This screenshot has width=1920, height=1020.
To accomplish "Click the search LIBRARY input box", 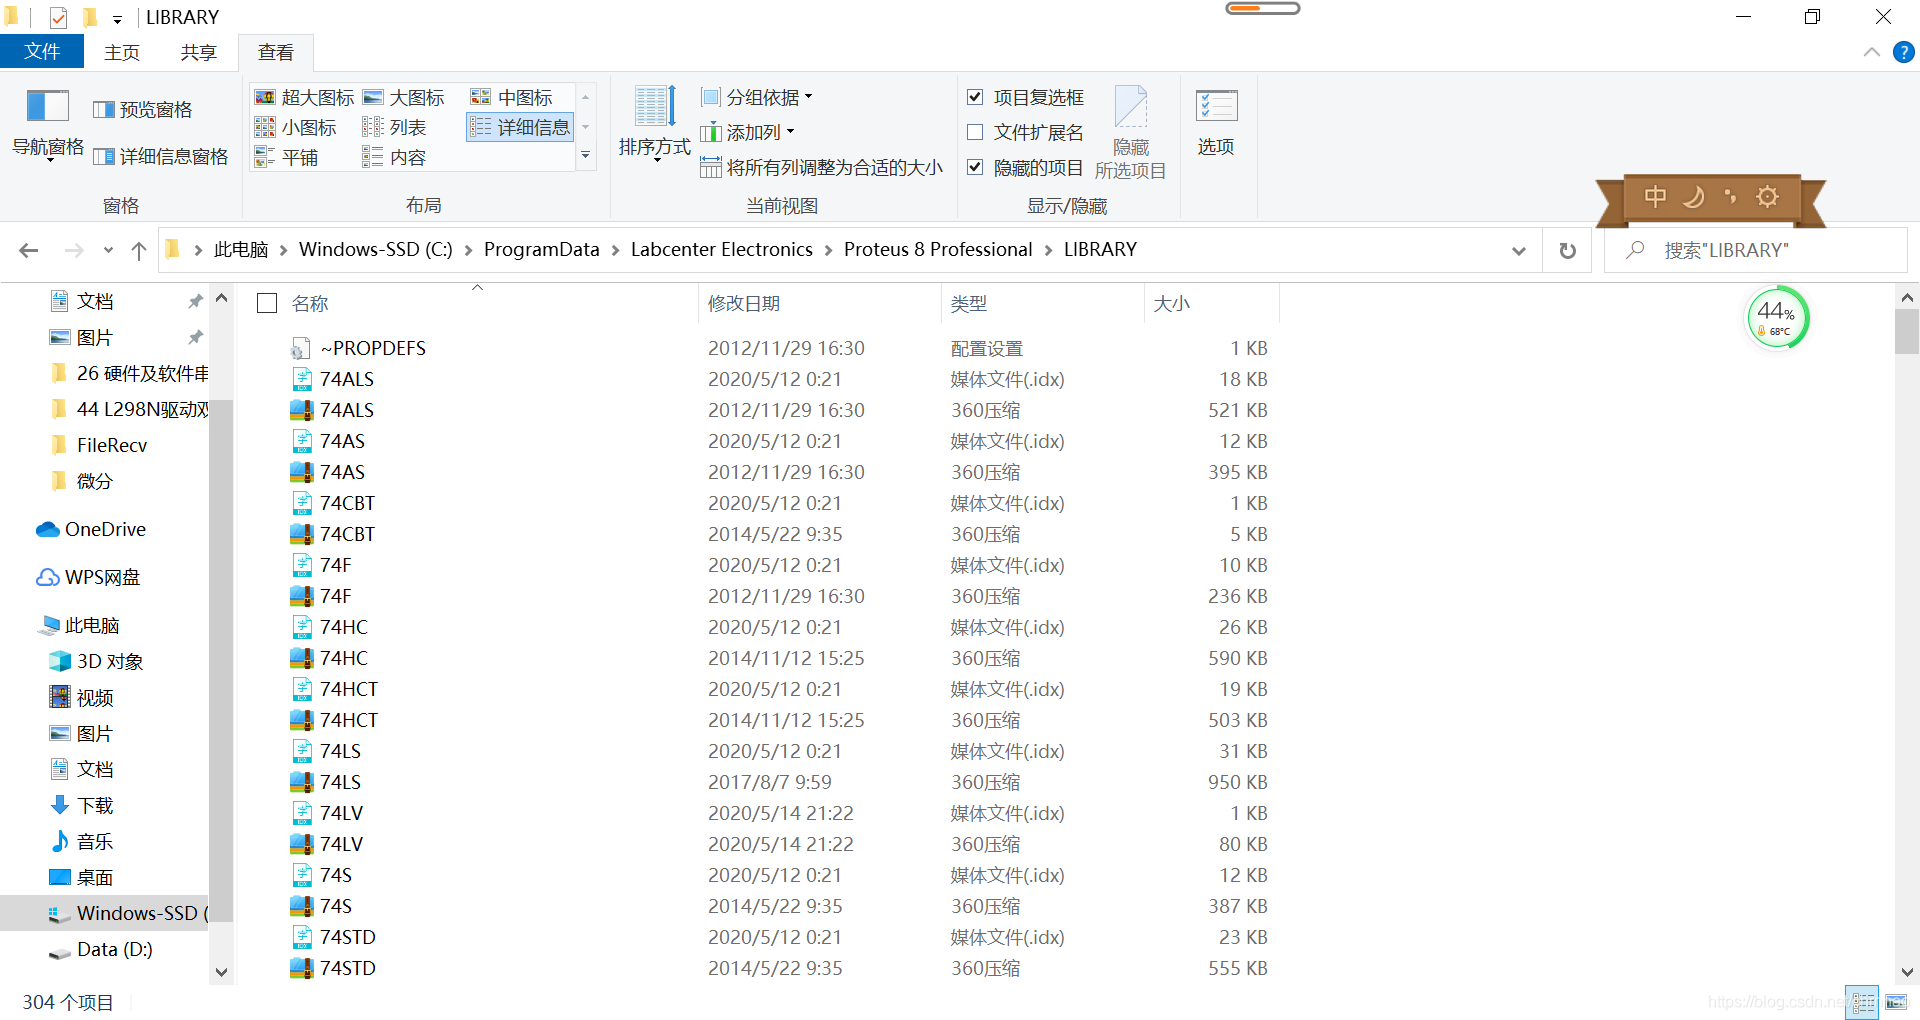I will pyautogui.click(x=1757, y=250).
